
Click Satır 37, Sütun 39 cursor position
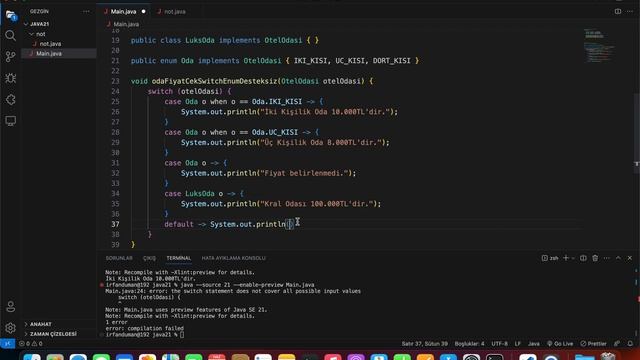pos(424,344)
